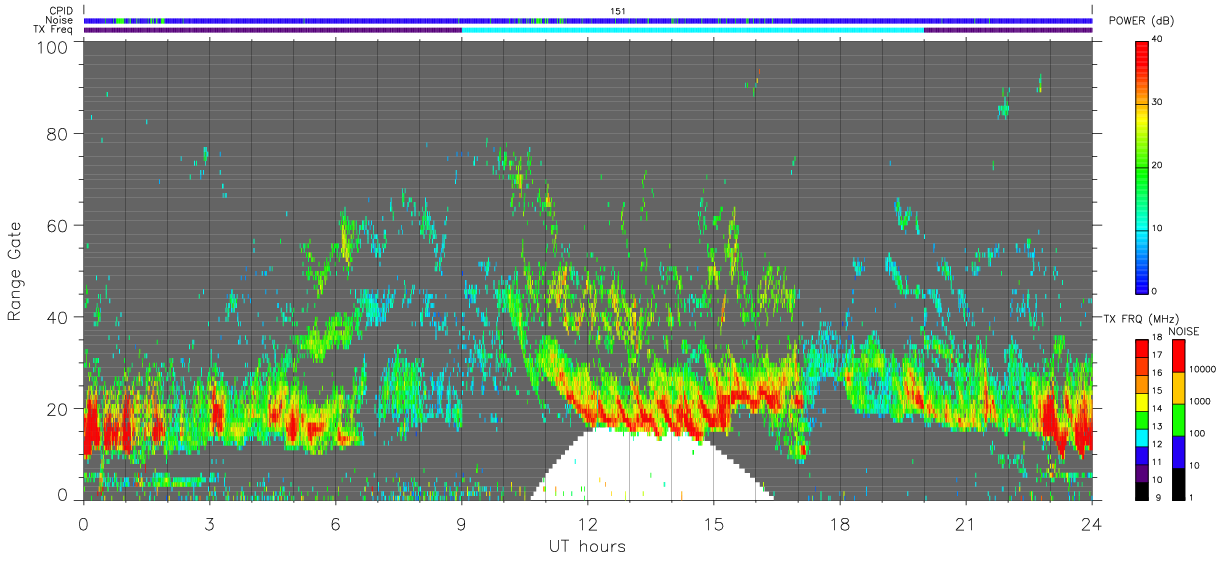The width and height of the screenshot is (1228, 567).
Task: Click the blue Noise strip above the plot
Action: coord(588,20)
